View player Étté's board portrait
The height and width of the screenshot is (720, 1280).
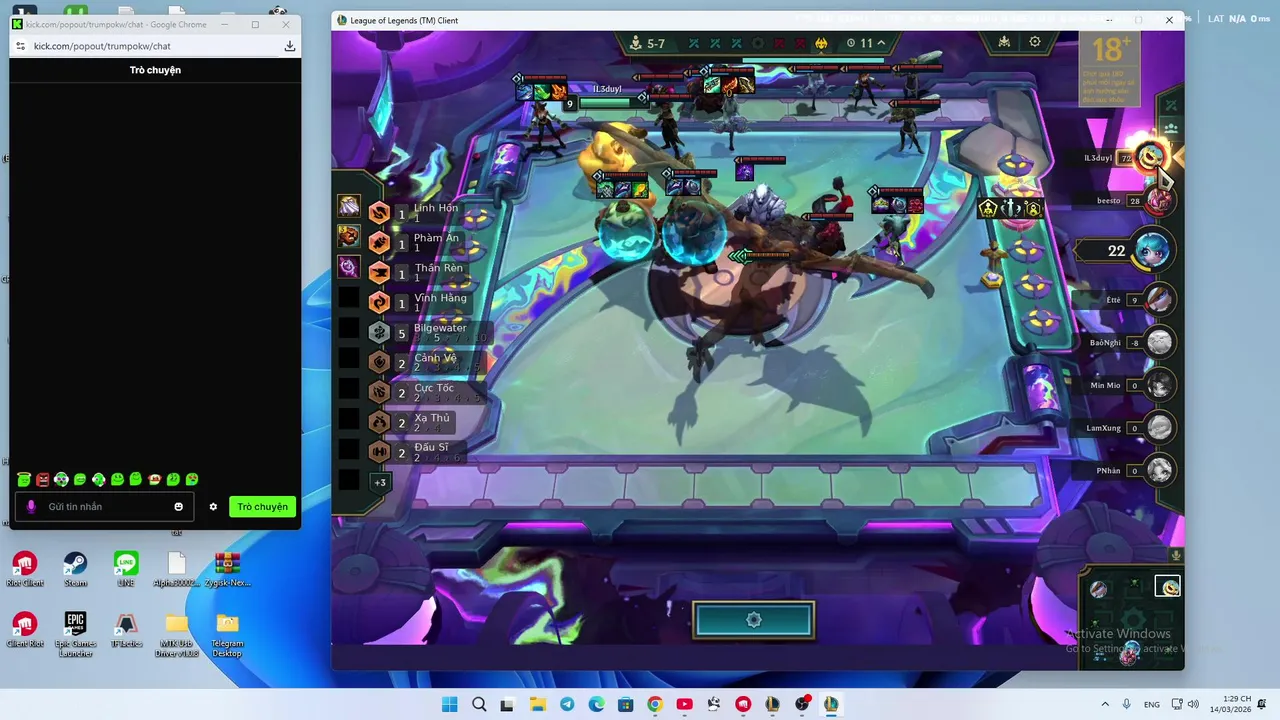coord(1160,299)
